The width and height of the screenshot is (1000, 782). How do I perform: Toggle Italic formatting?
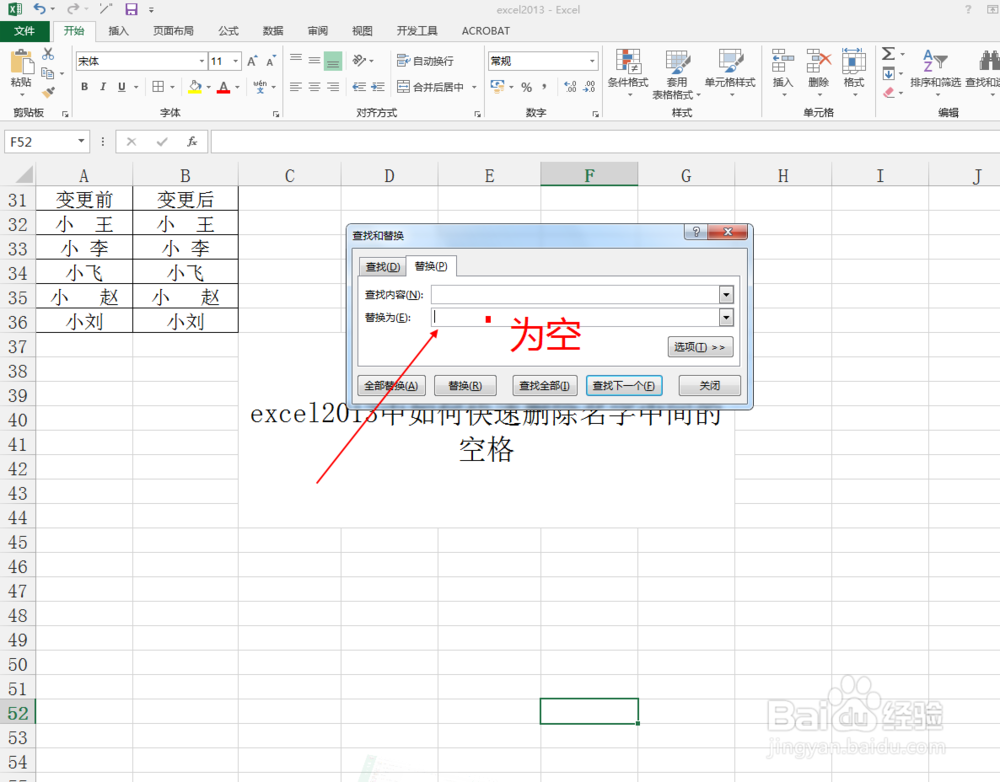pyautogui.click(x=103, y=87)
